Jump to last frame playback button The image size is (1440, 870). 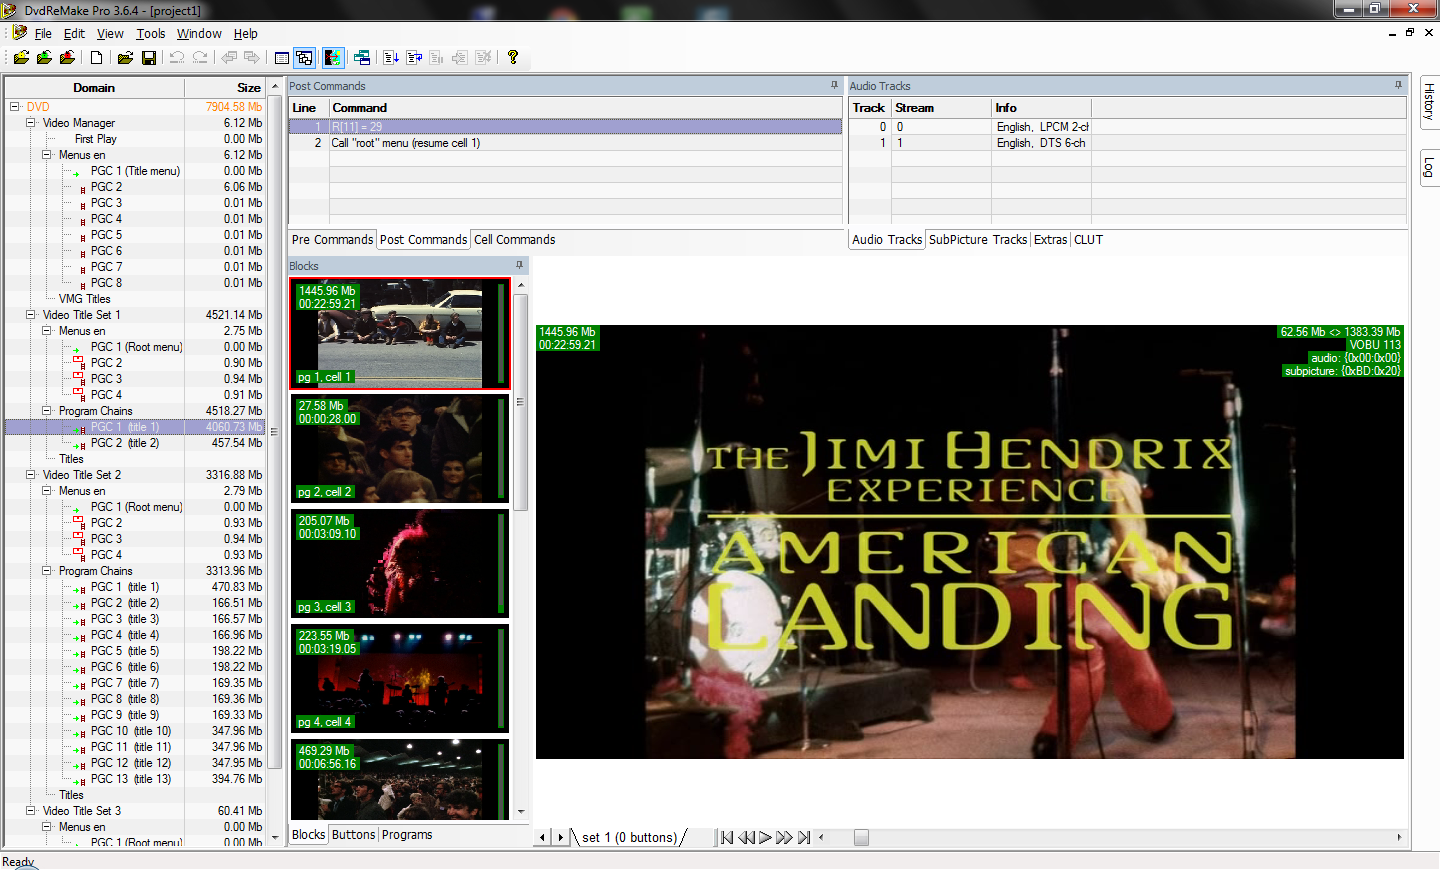pyautogui.click(x=804, y=838)
